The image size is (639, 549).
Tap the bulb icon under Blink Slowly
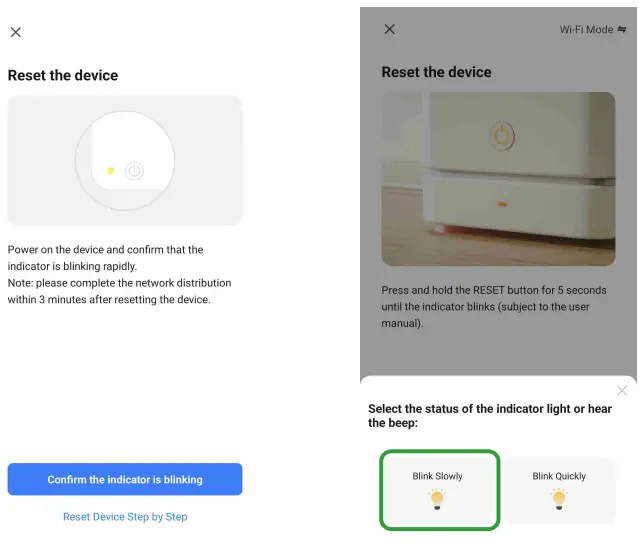pyautogui.click(x=438, y=499)
